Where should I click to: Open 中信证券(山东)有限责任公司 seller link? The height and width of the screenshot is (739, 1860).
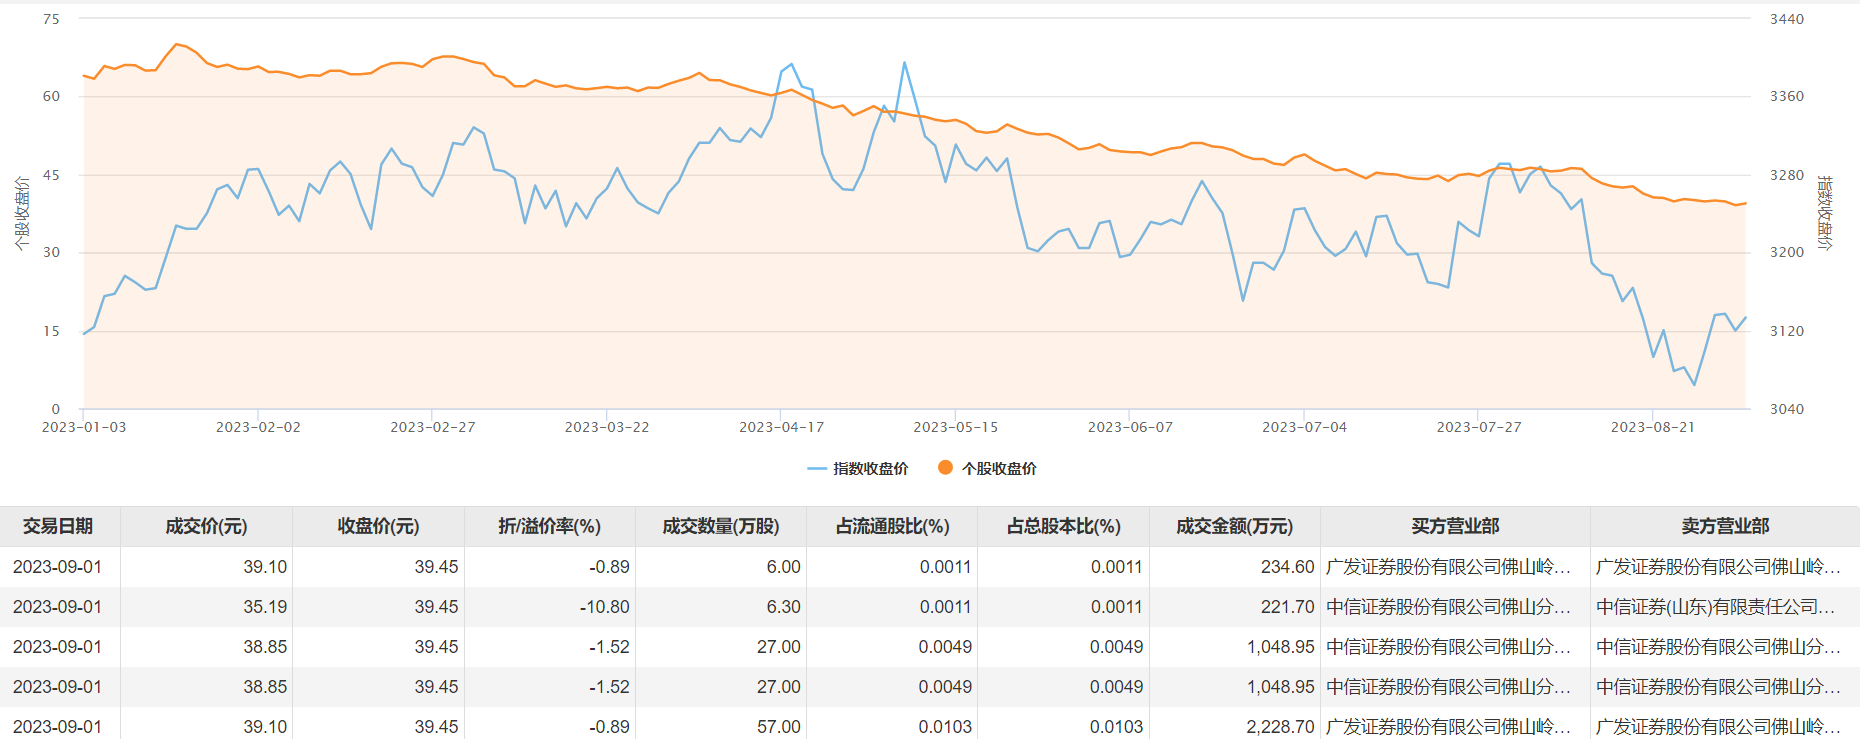pyautogui.click(x=1715, y=607)
